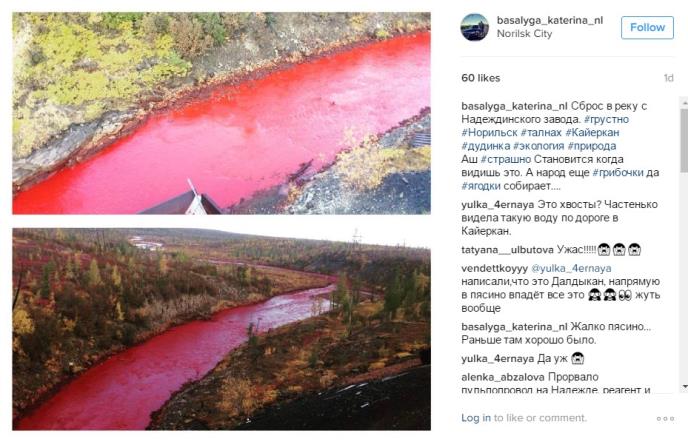Open the Norilsk City location link
688x442 pixels.
click(x=524, y=34)
